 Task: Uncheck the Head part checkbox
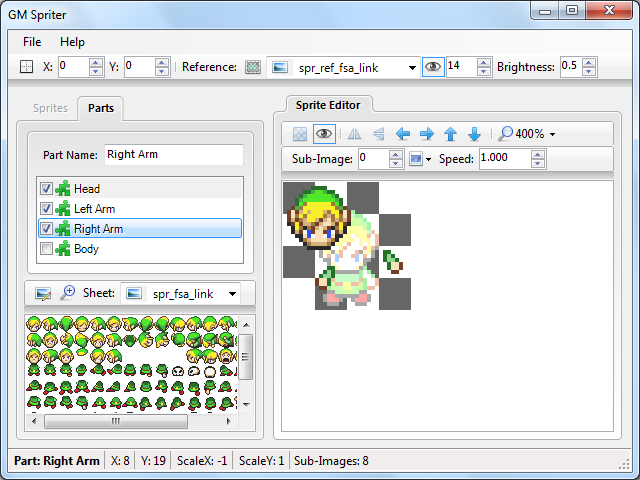[46, 189]
